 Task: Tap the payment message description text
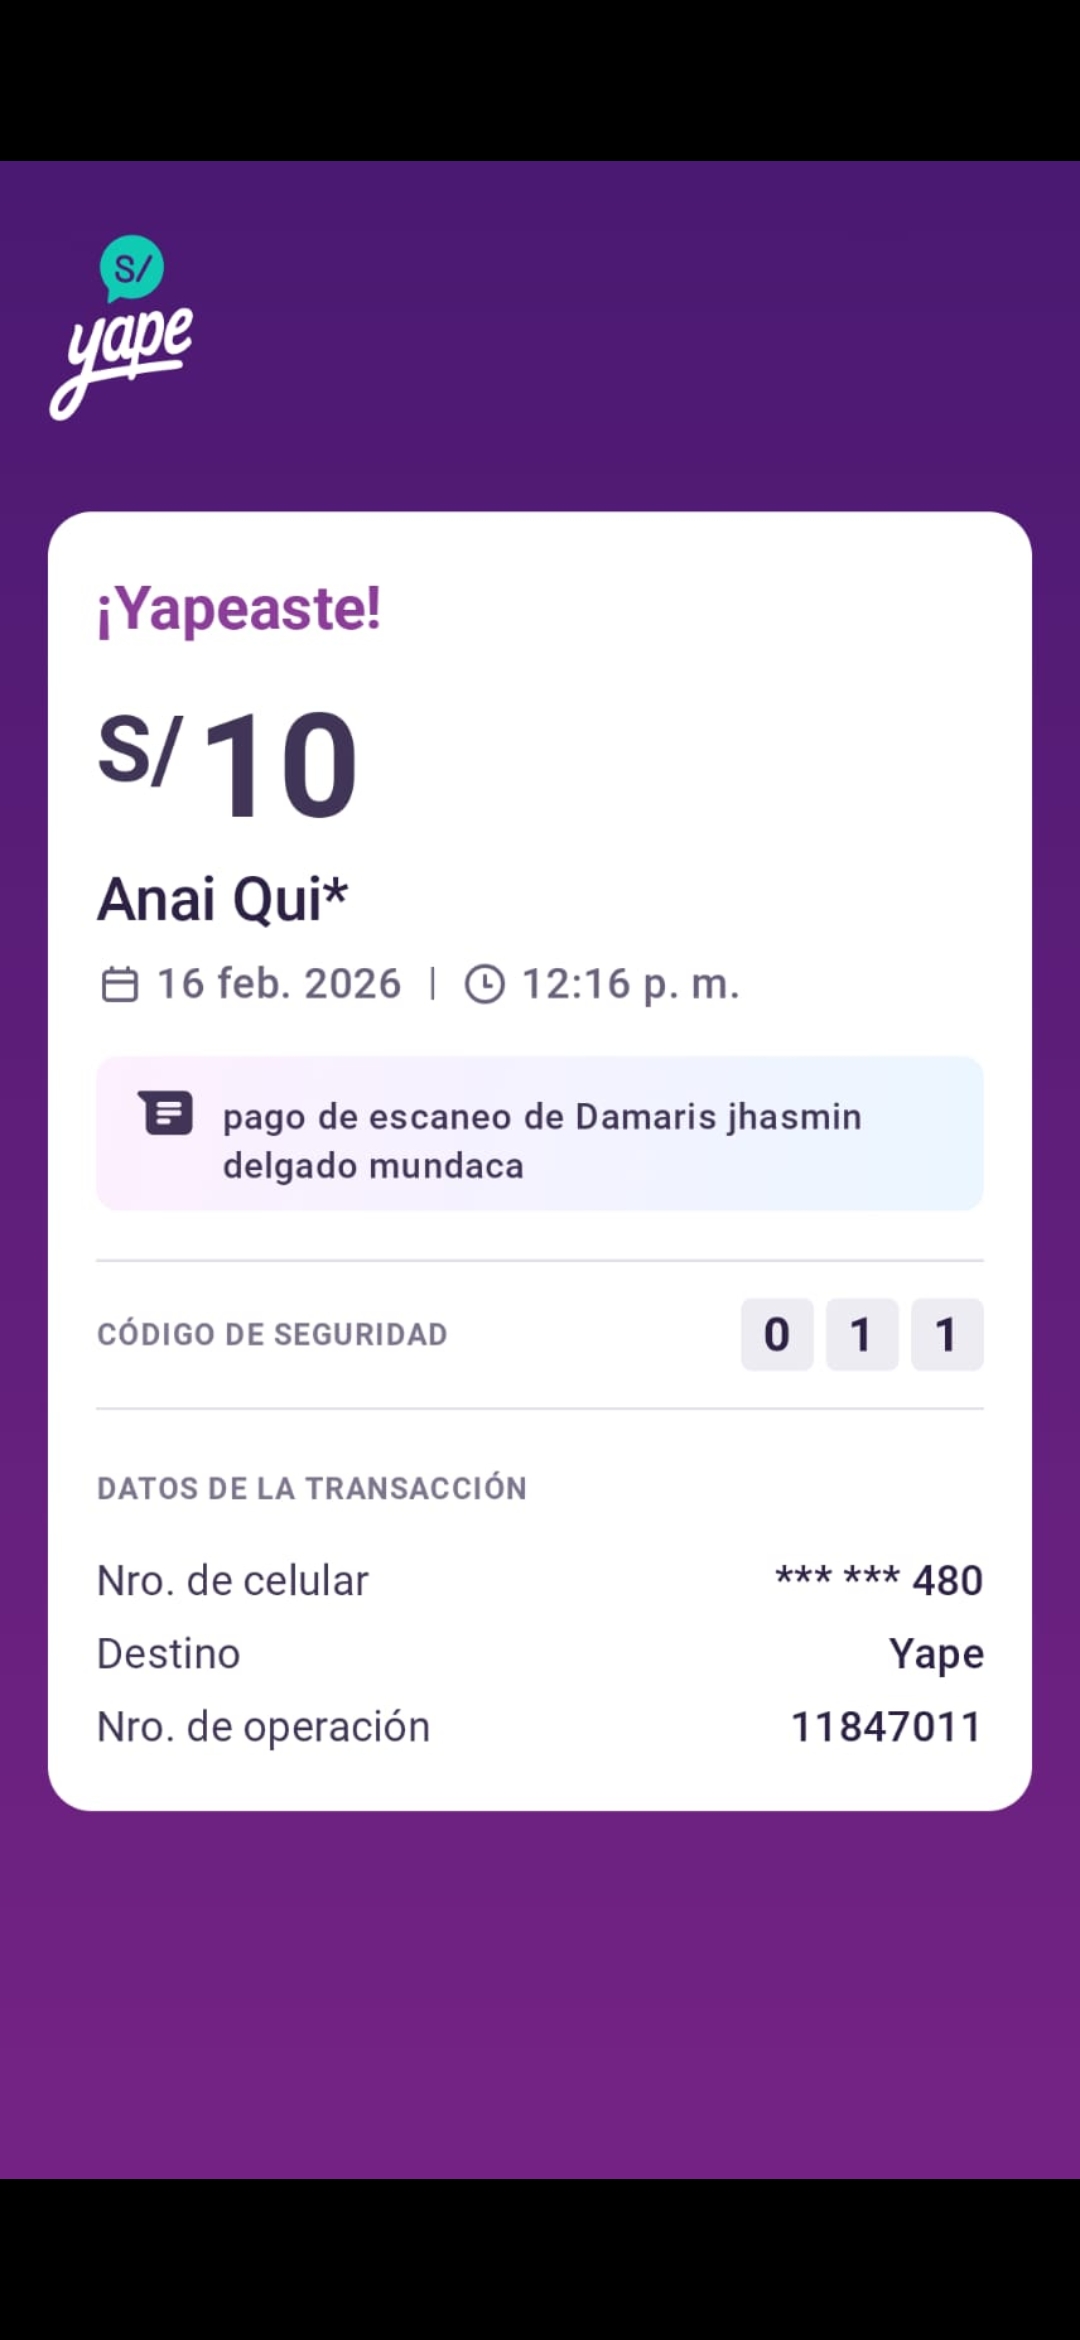coord(541,1141)
